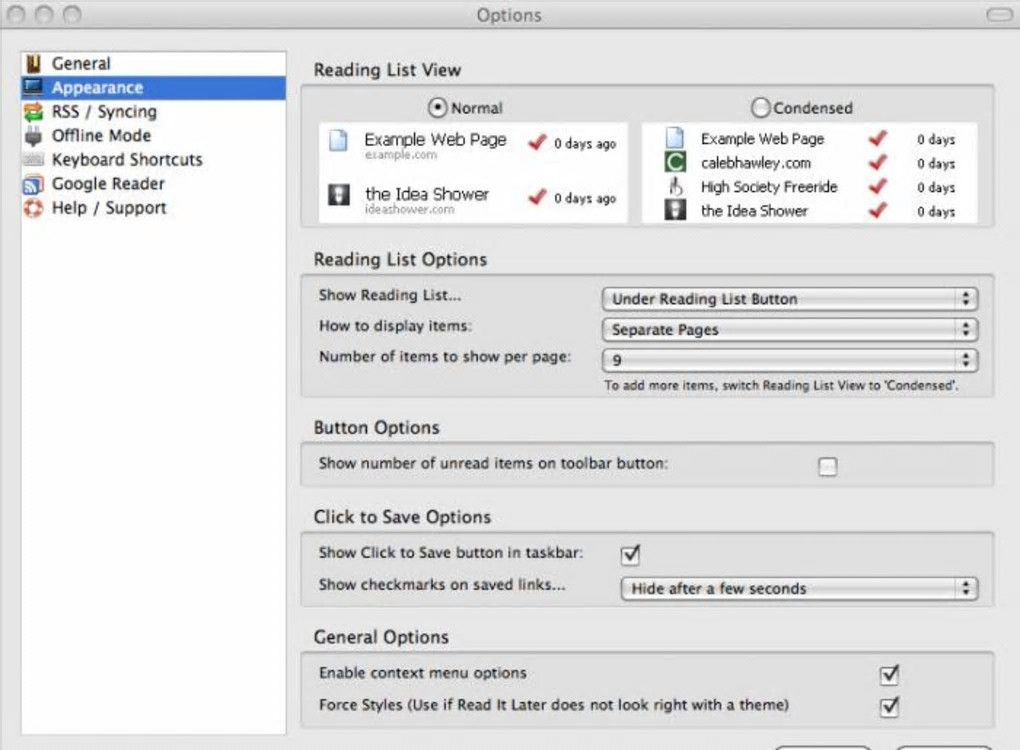Open the Show Reading List dropdown
This screenshot has width=1020, height=750.
[x=790, y=299]
